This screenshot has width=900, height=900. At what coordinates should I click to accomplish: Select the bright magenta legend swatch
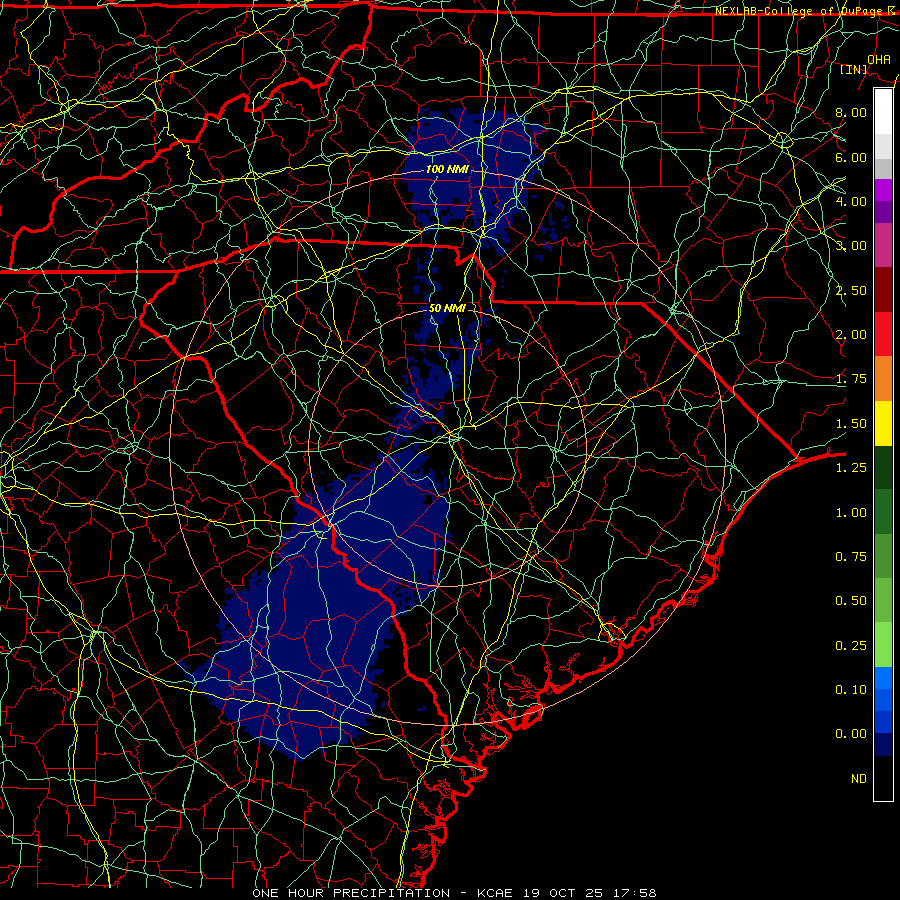coord(883,190)
